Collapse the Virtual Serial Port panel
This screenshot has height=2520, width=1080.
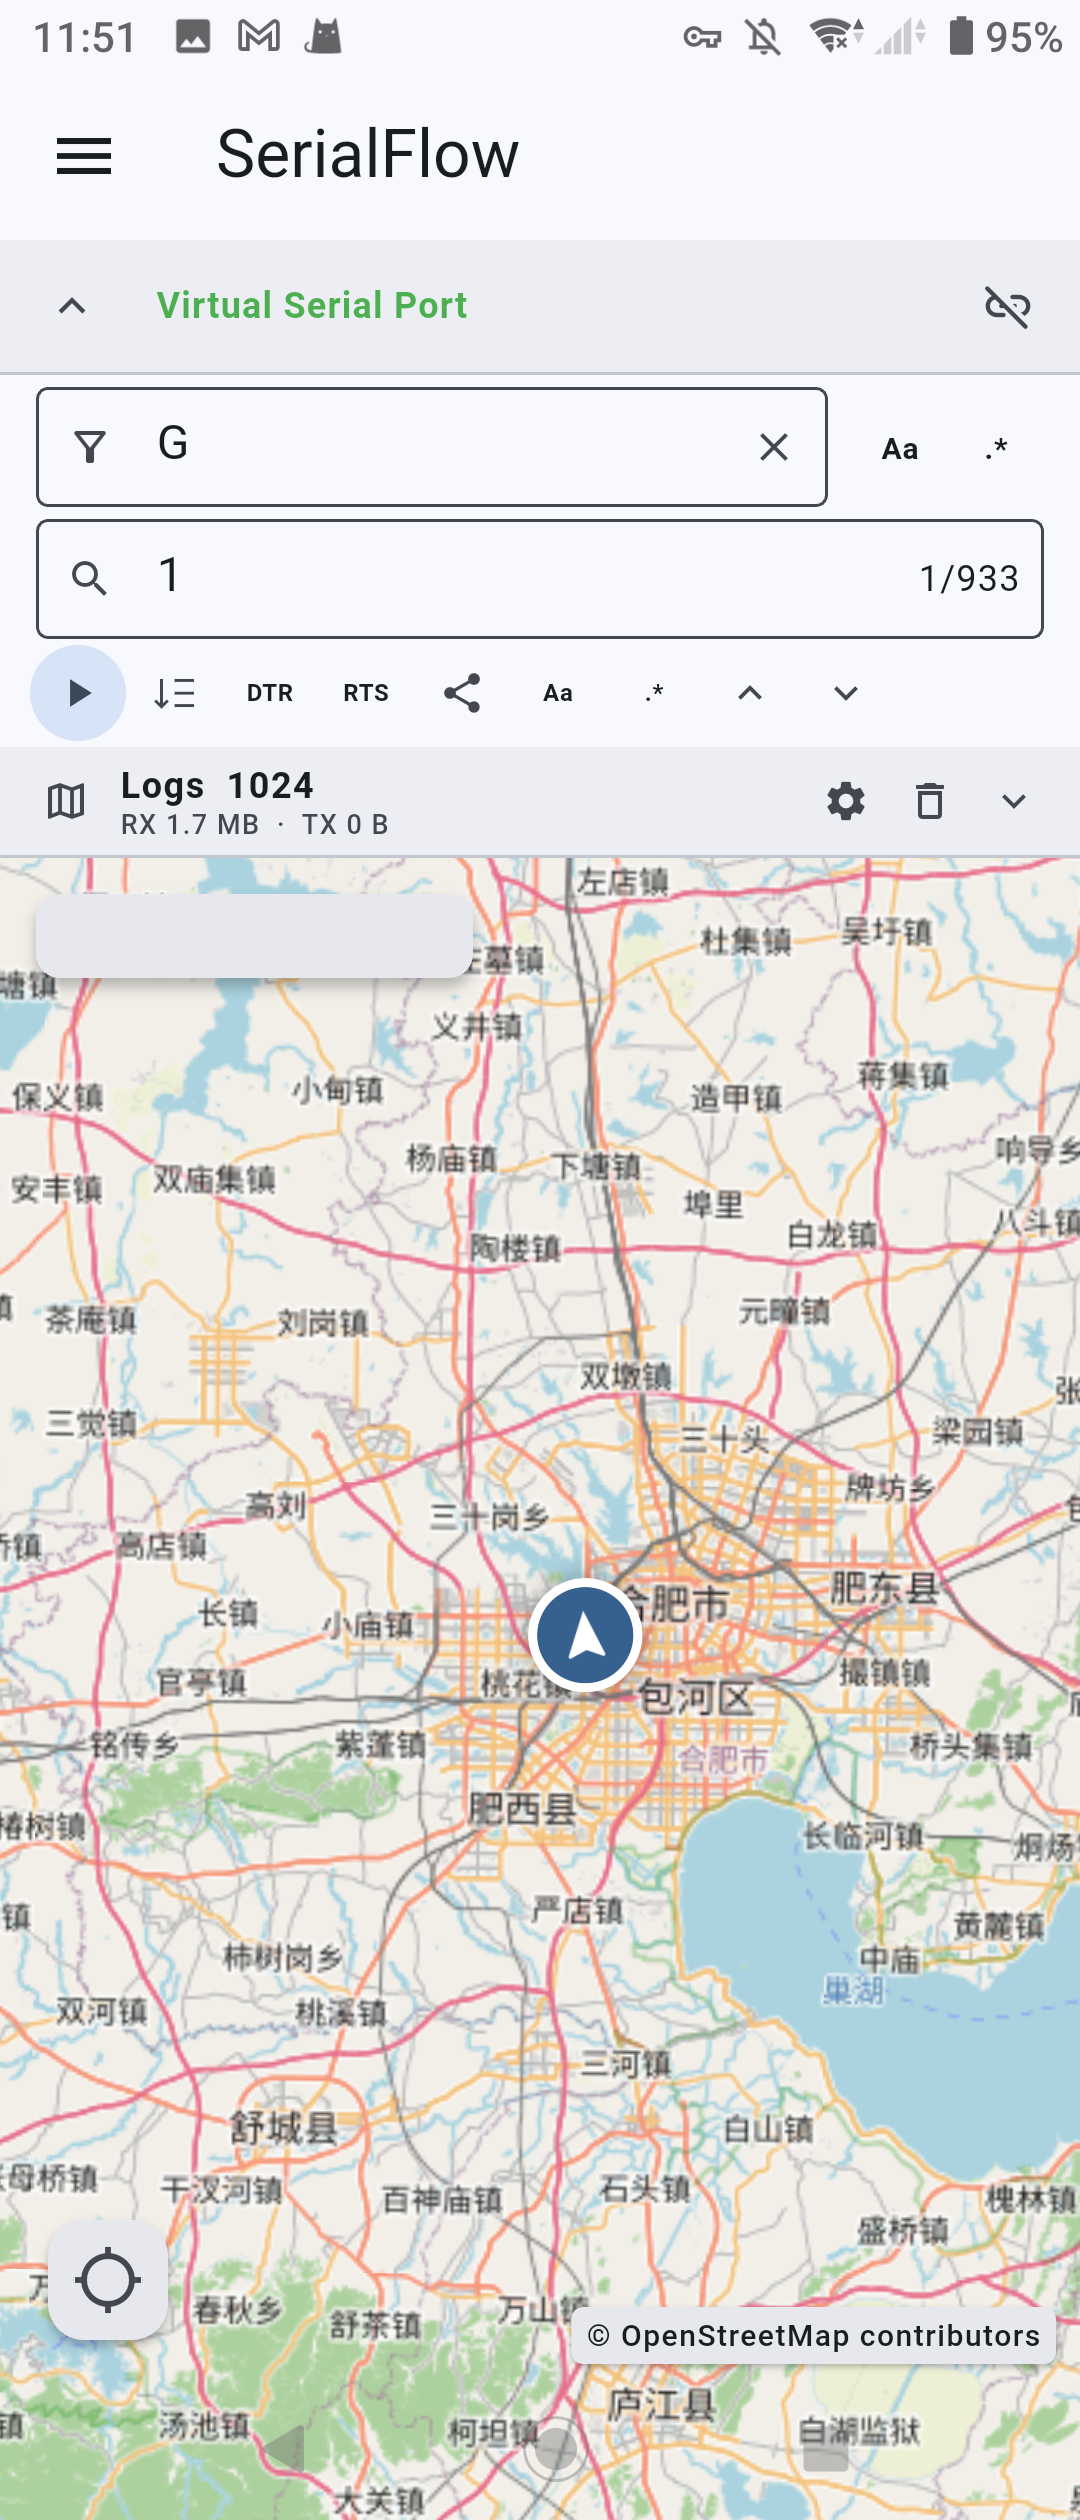pos(72,306)
